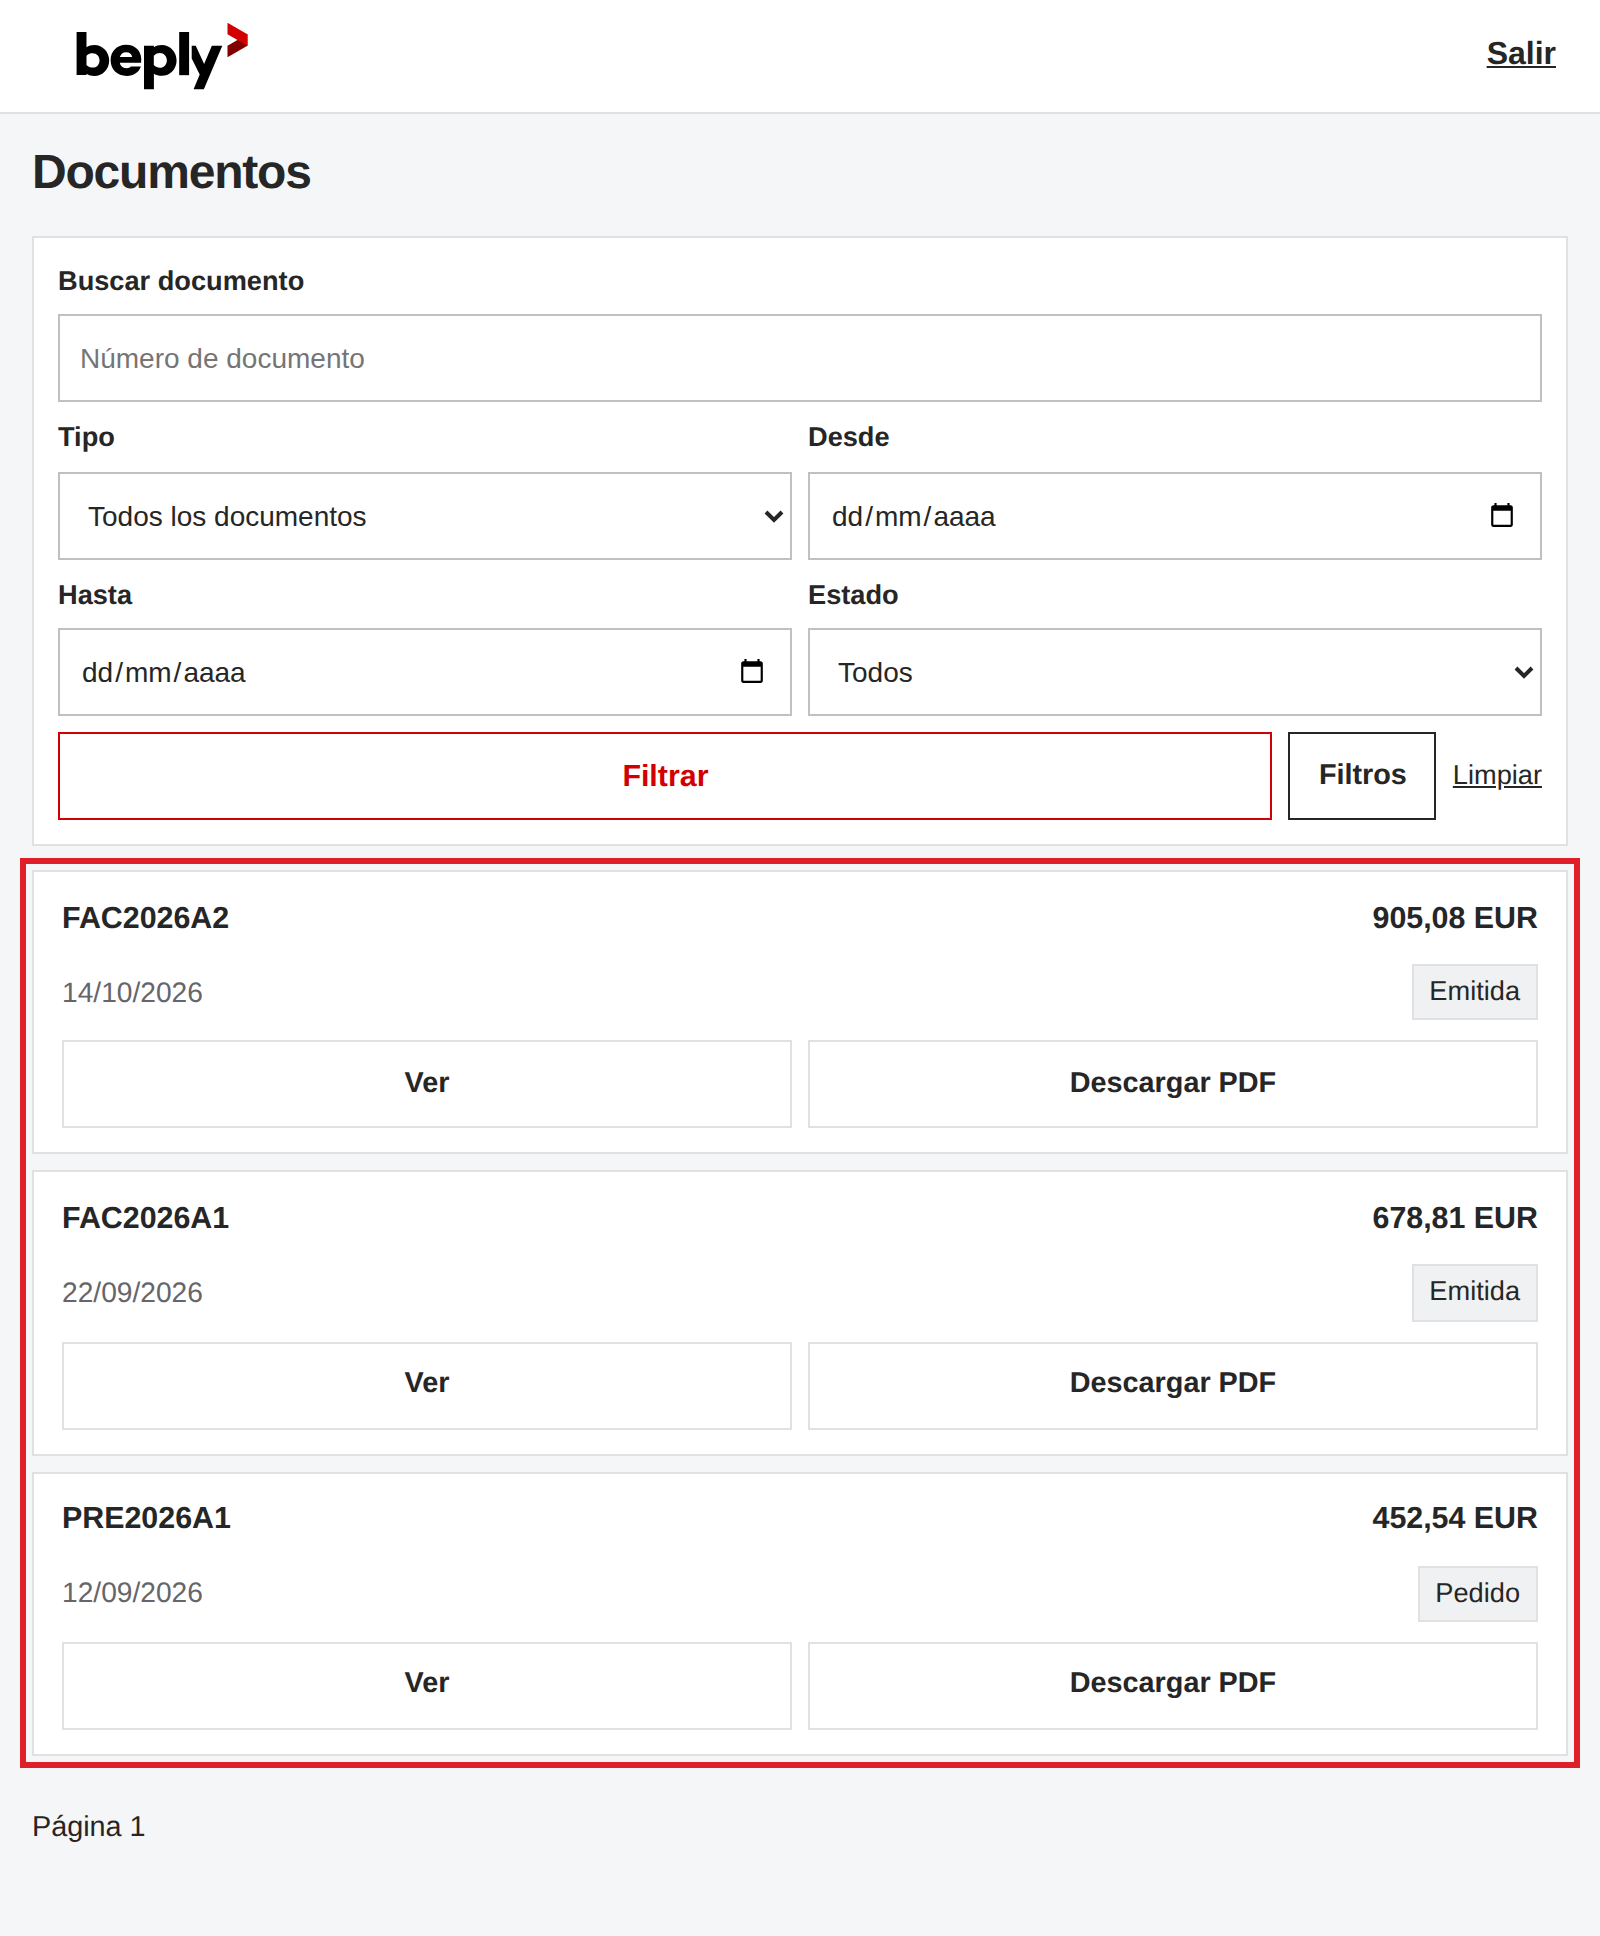Click the beply logo
Image resolution: width=1600 pixels, height=1936 pixels.
pyautogui.click(x=161, y=56)
